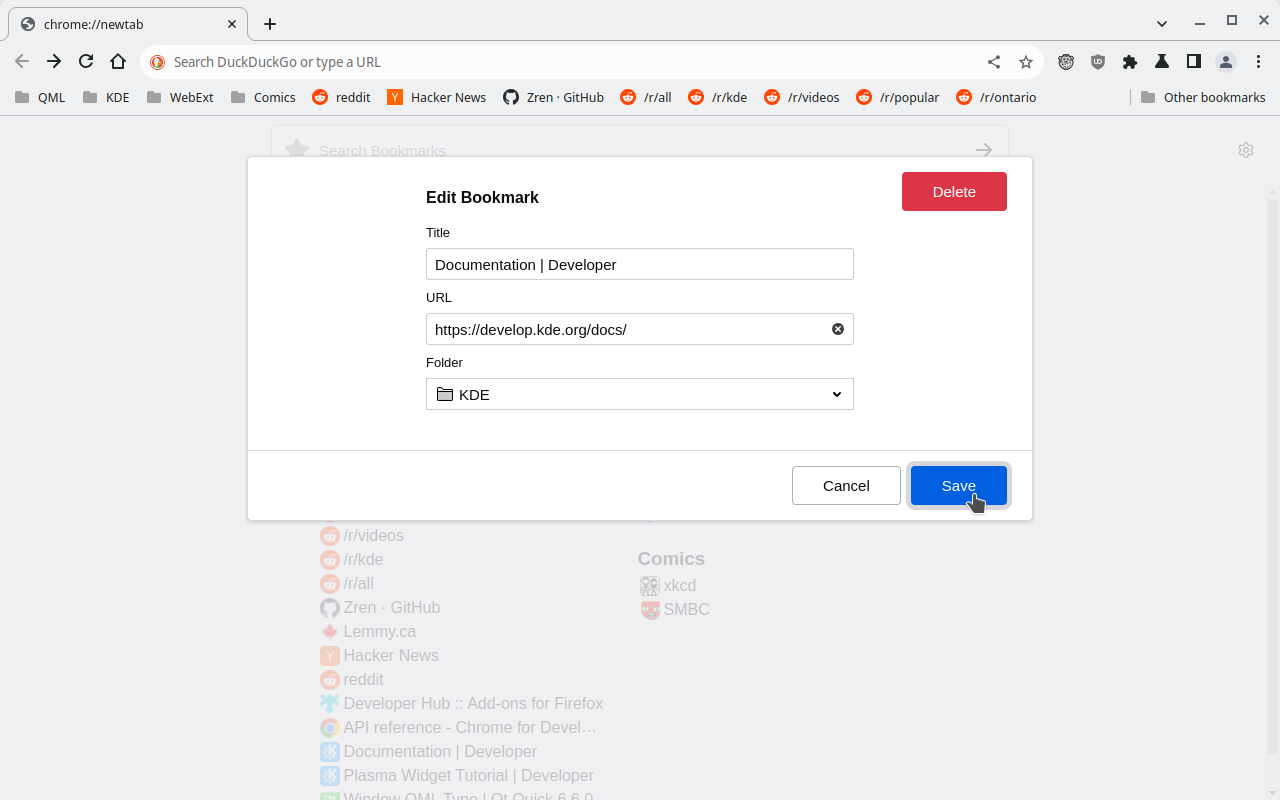Open Chrome's three-dot menu

pyautogui.click(x=1258, y=61)
